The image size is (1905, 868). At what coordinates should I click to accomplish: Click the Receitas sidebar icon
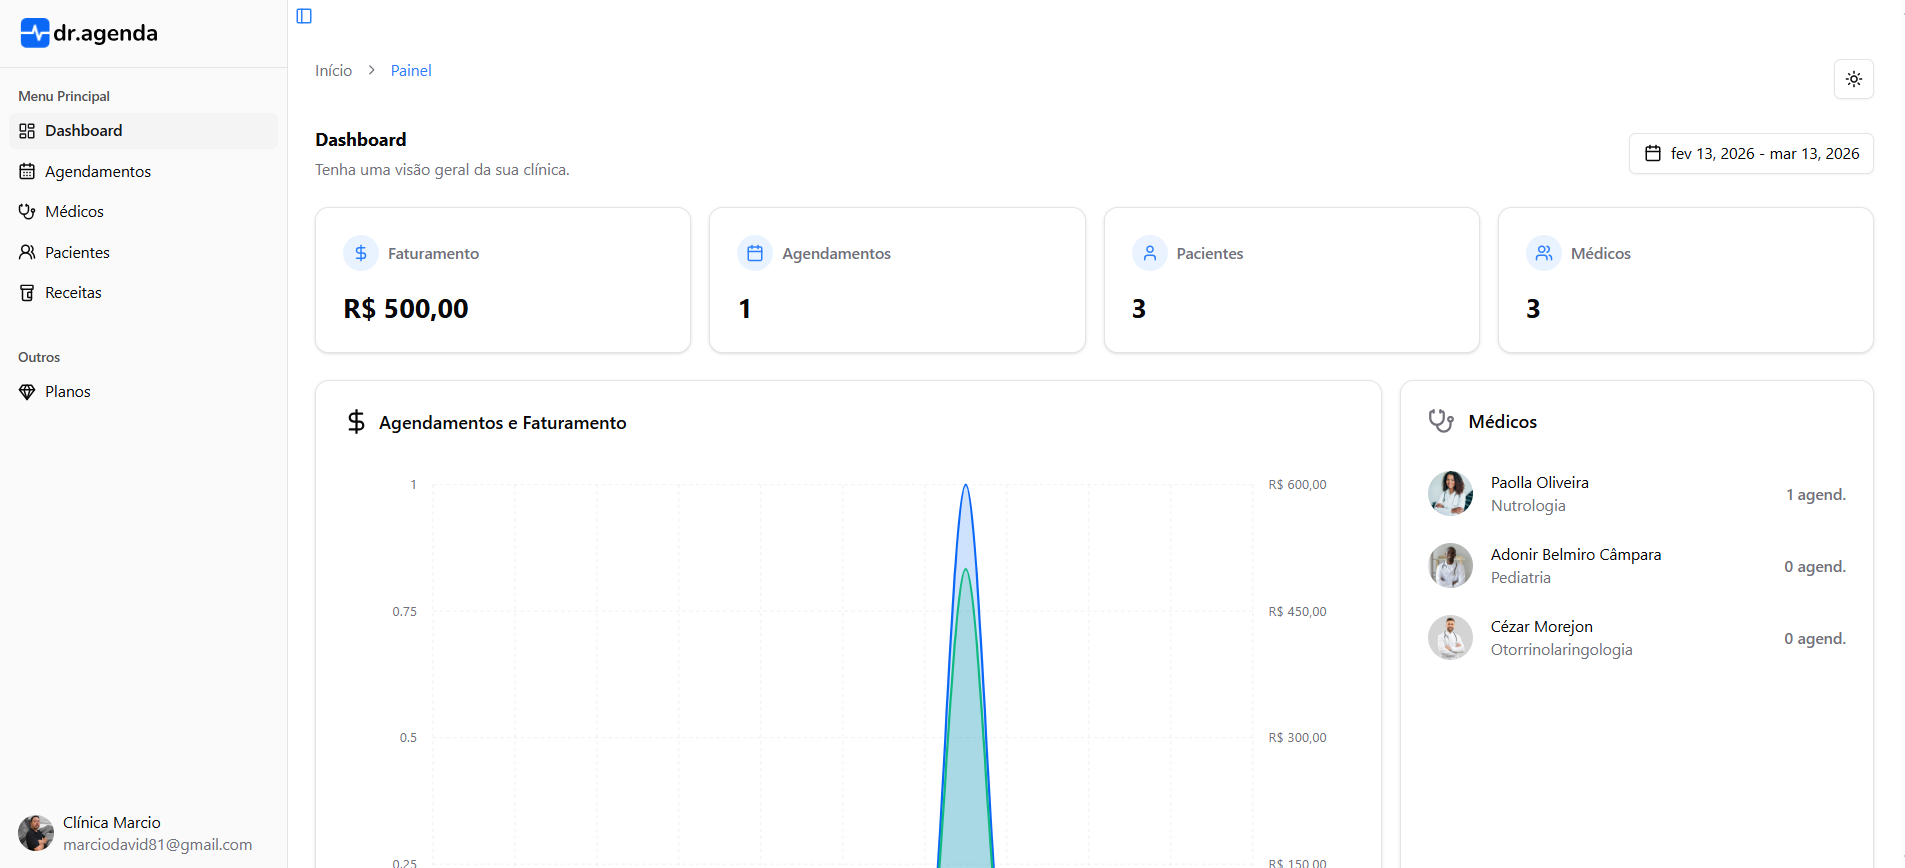click(x=27, y=293)
